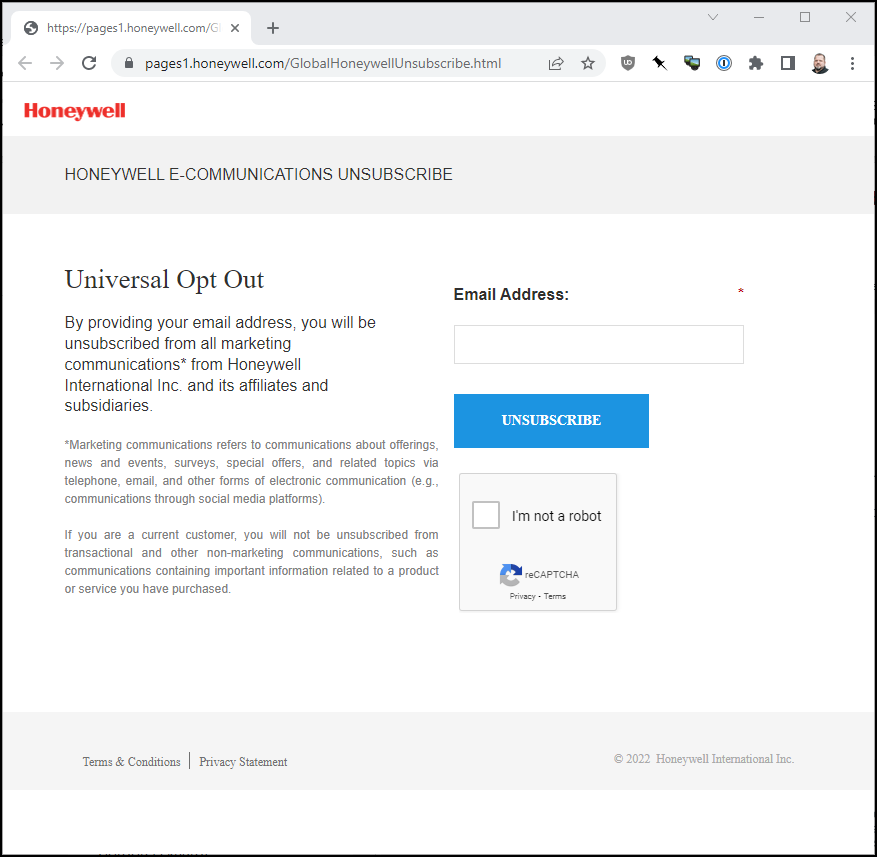Screen dimensions: 877x857
Task: Close the browser window
Action: 851,17
